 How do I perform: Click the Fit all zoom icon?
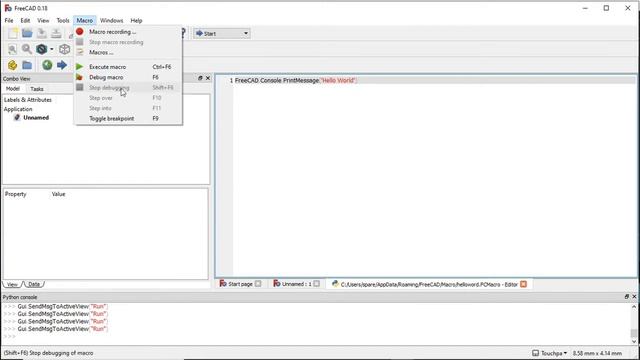click(12, 49)
